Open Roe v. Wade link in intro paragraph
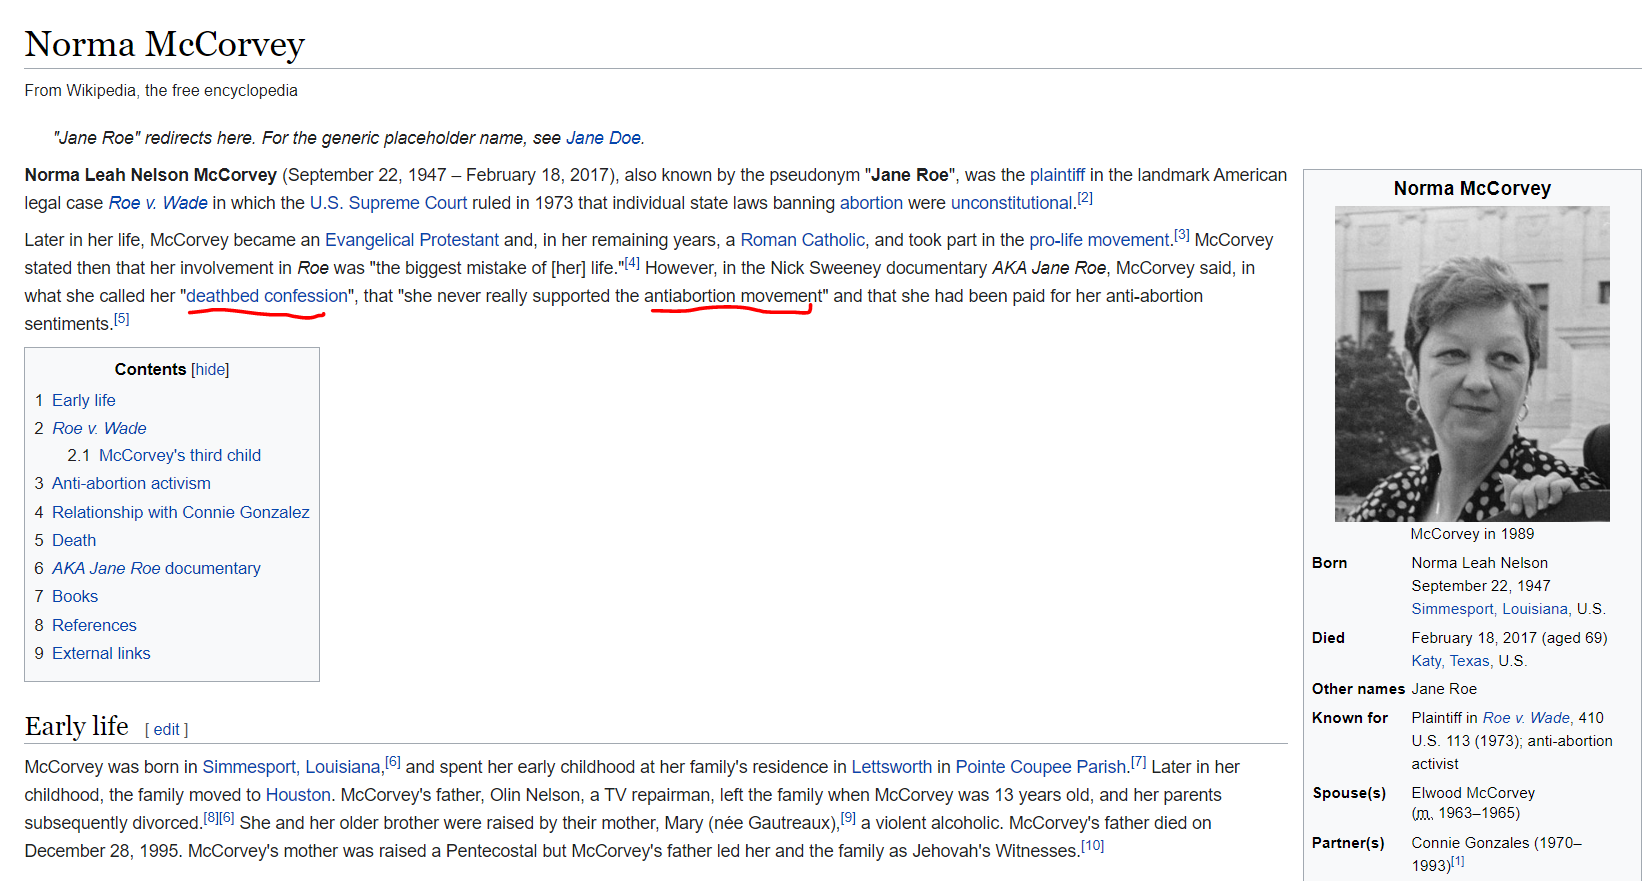Image resolution: width=1645 pixels, height=881 pixels. (x=158, y=203)
